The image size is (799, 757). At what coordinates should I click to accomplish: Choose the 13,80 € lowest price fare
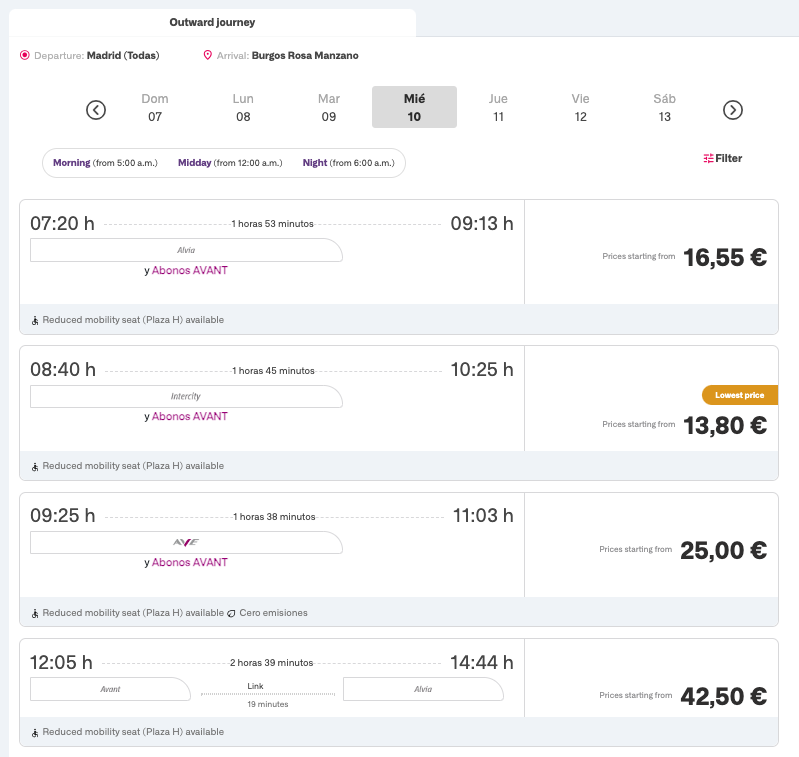[x=724, y=425]
